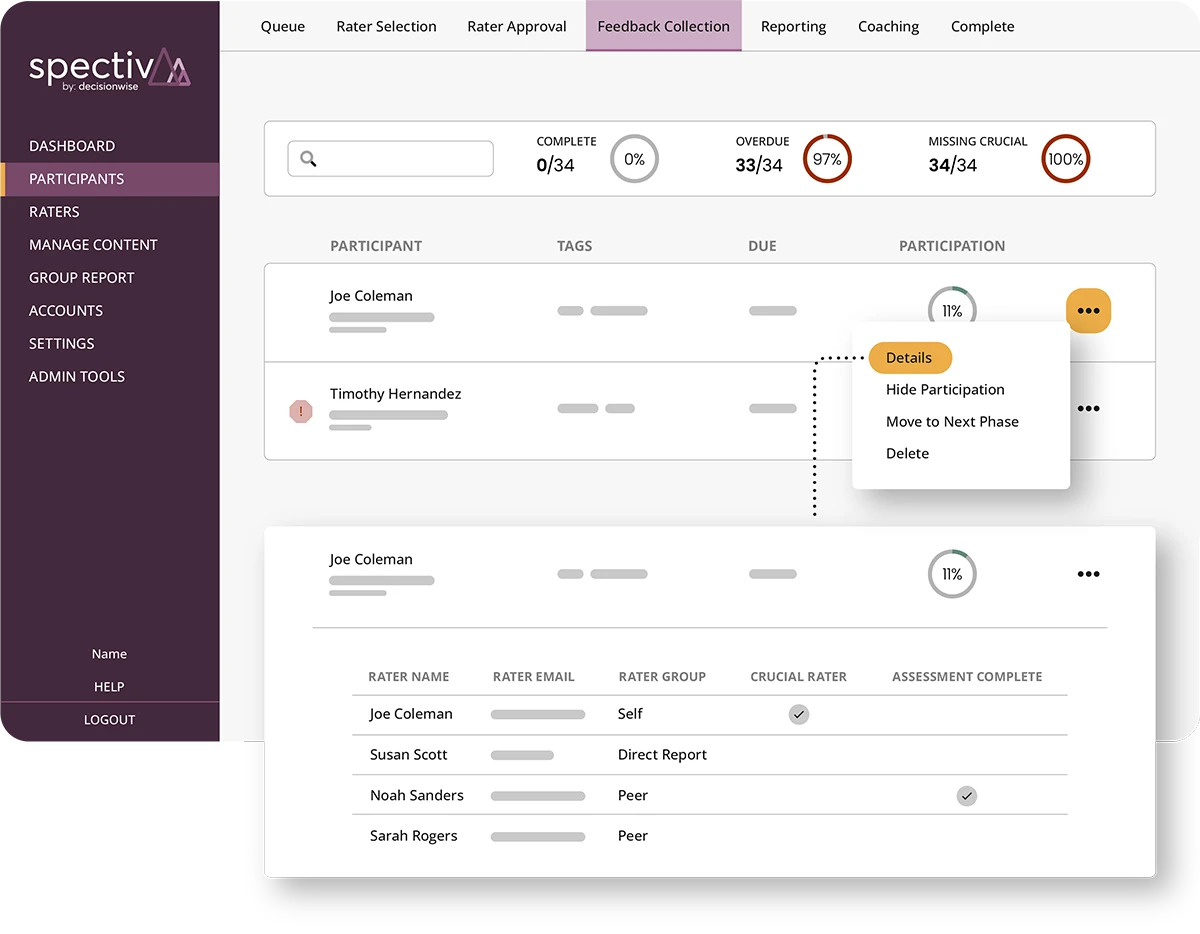Open Group Report in sidebar
Screen dimensions: 1200x934
pyautogui.click(x=82, y=278)
